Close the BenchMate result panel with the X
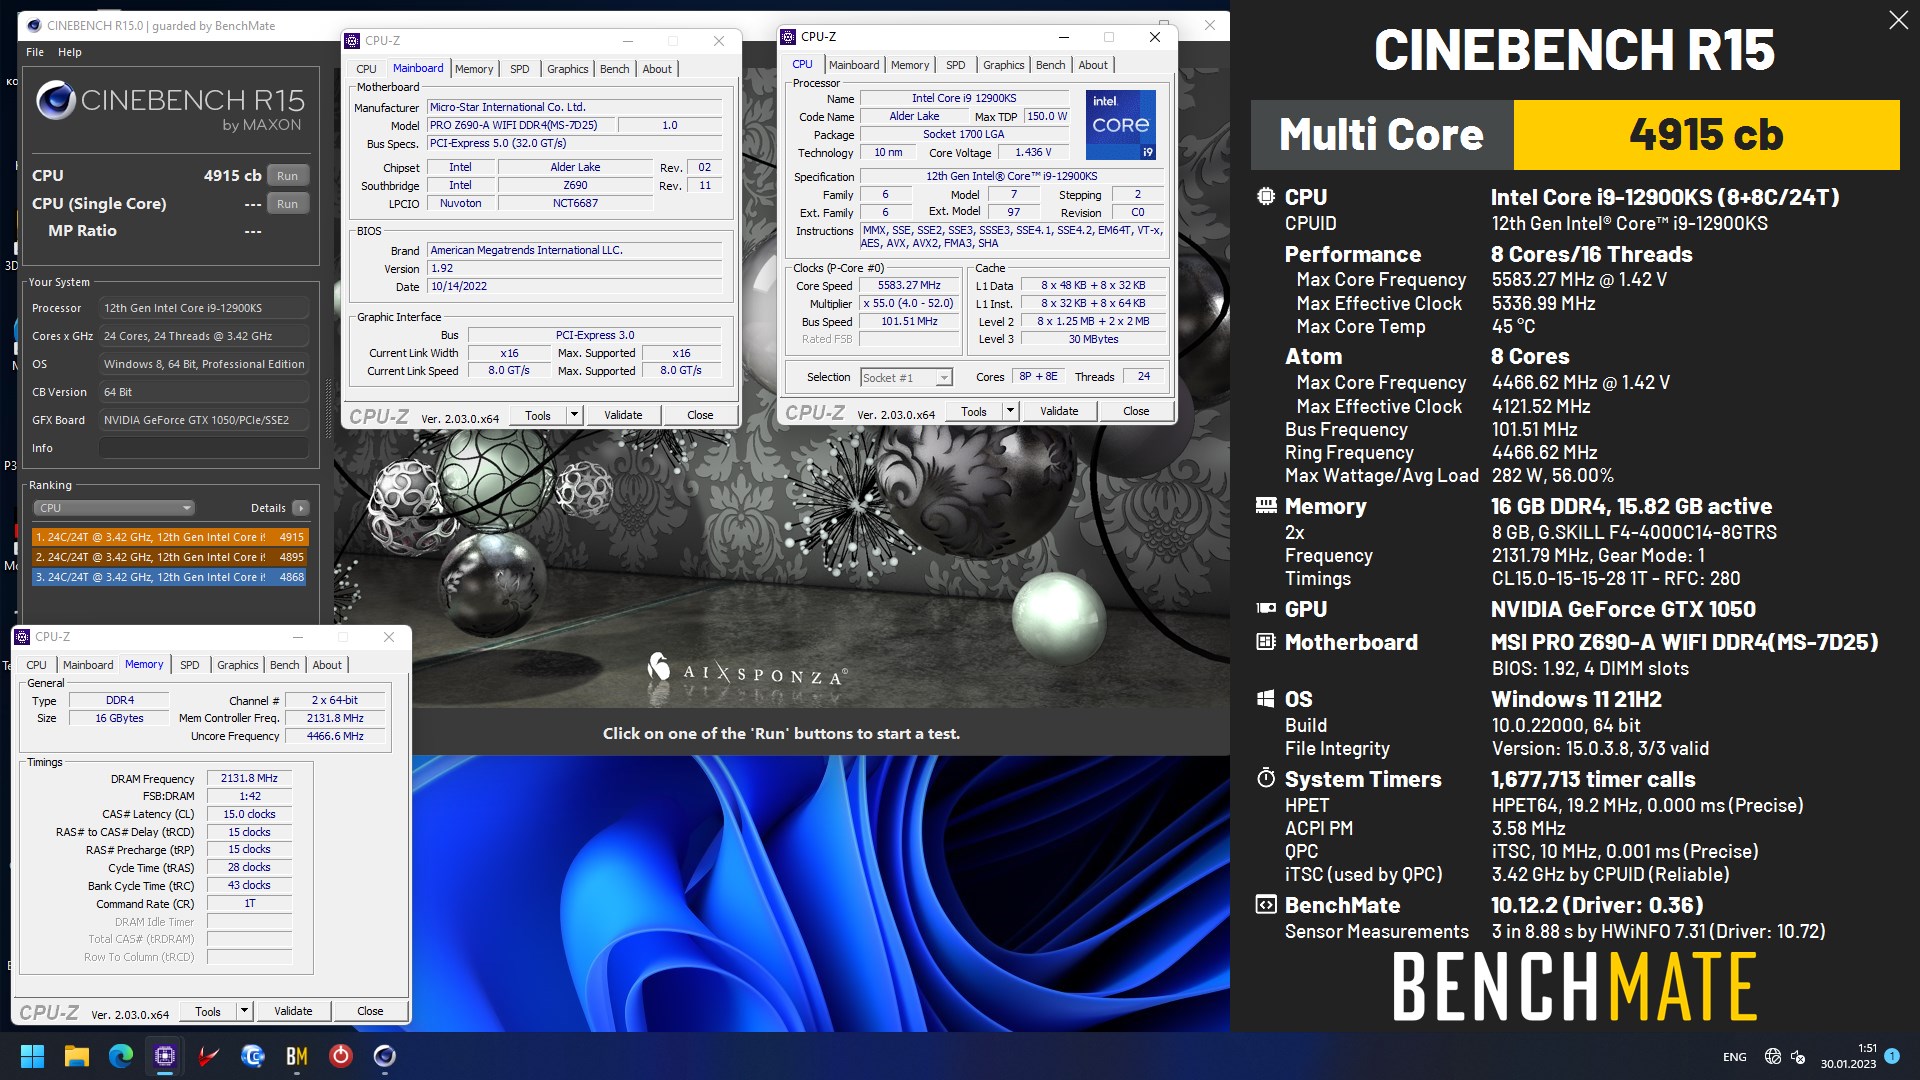 click(1898, 20)
